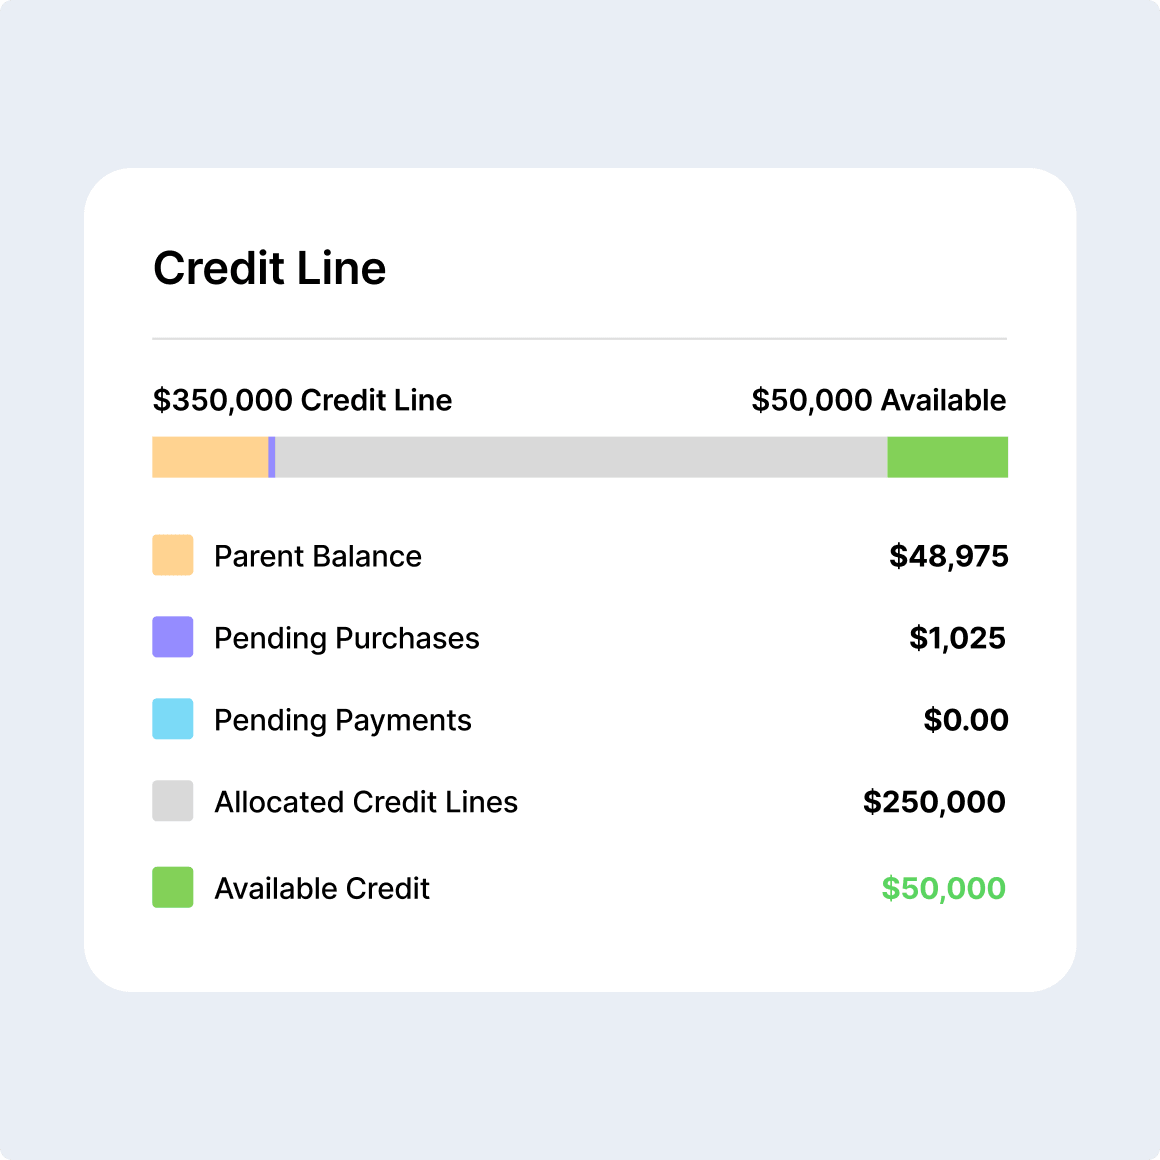The image size is (1160, 1160).
Task: Click the Pending Payments blue legend swatch
Action: (x=172, y=719)
